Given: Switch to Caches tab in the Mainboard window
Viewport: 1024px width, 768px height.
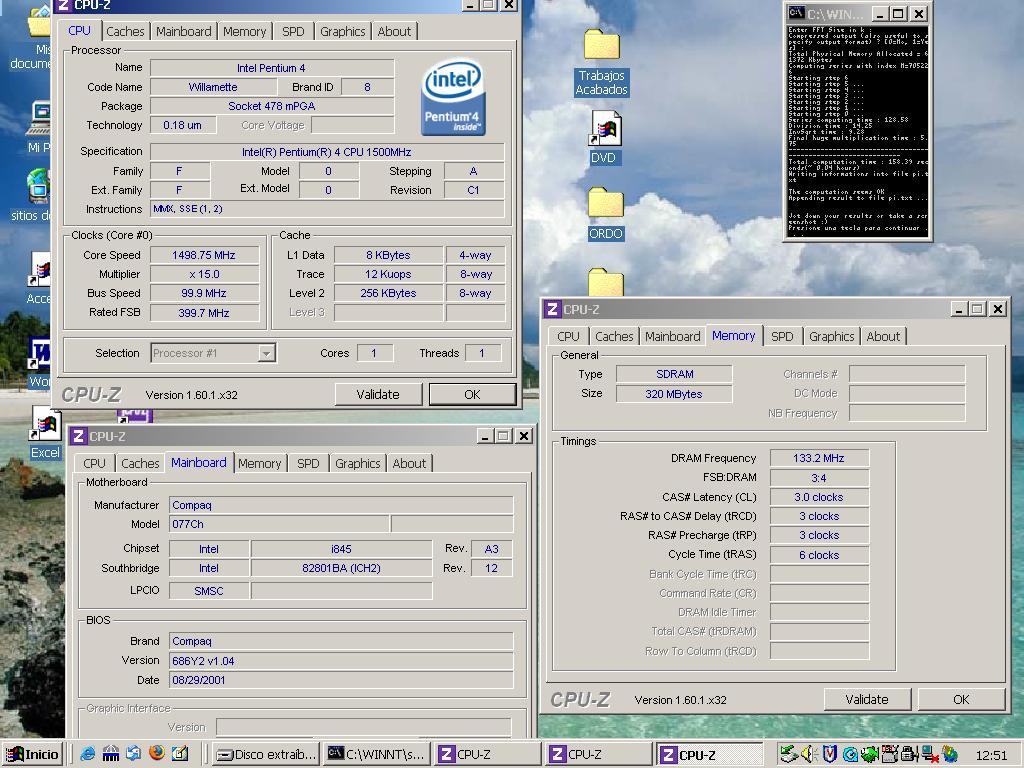Looking at the screenshot, I should tap(140, 463).
